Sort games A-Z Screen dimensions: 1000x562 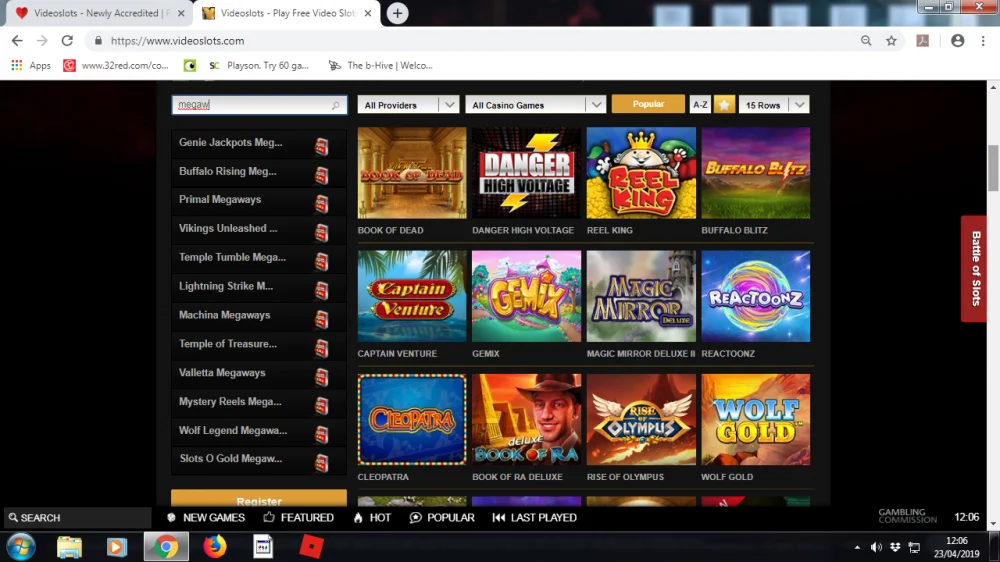(700, 105)
